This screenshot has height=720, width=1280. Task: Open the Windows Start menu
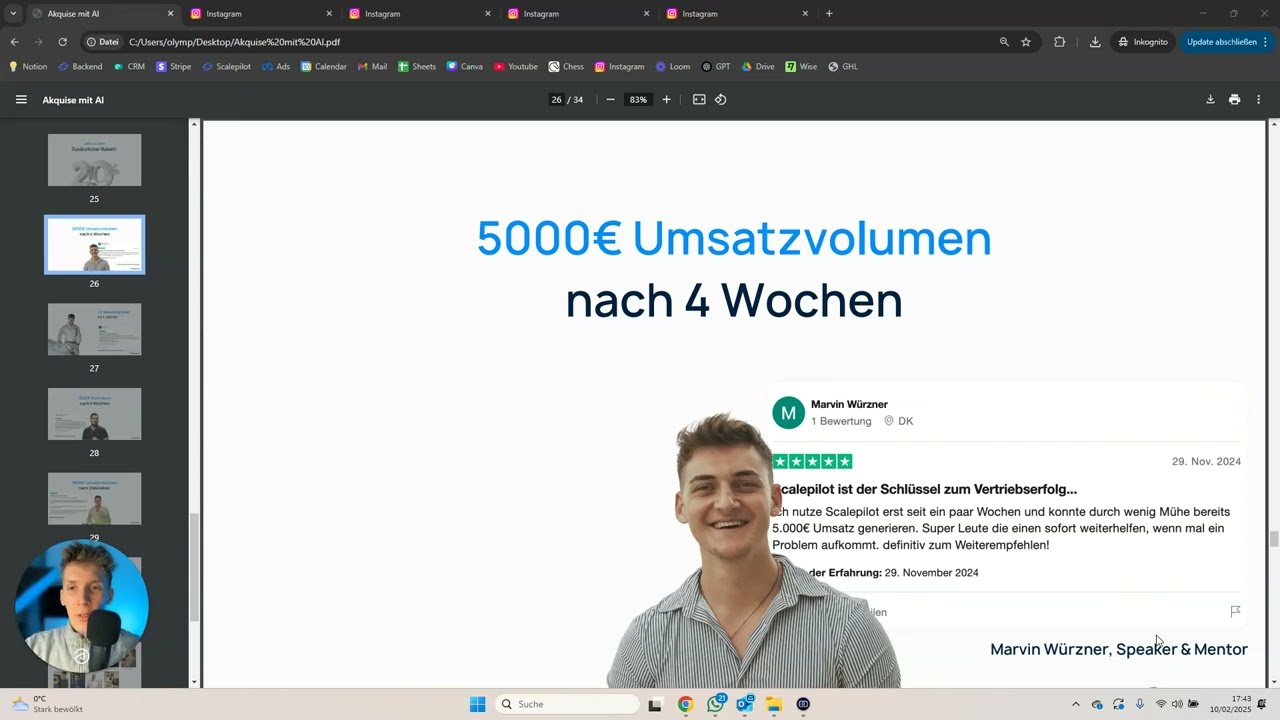[x=478, y=704]
